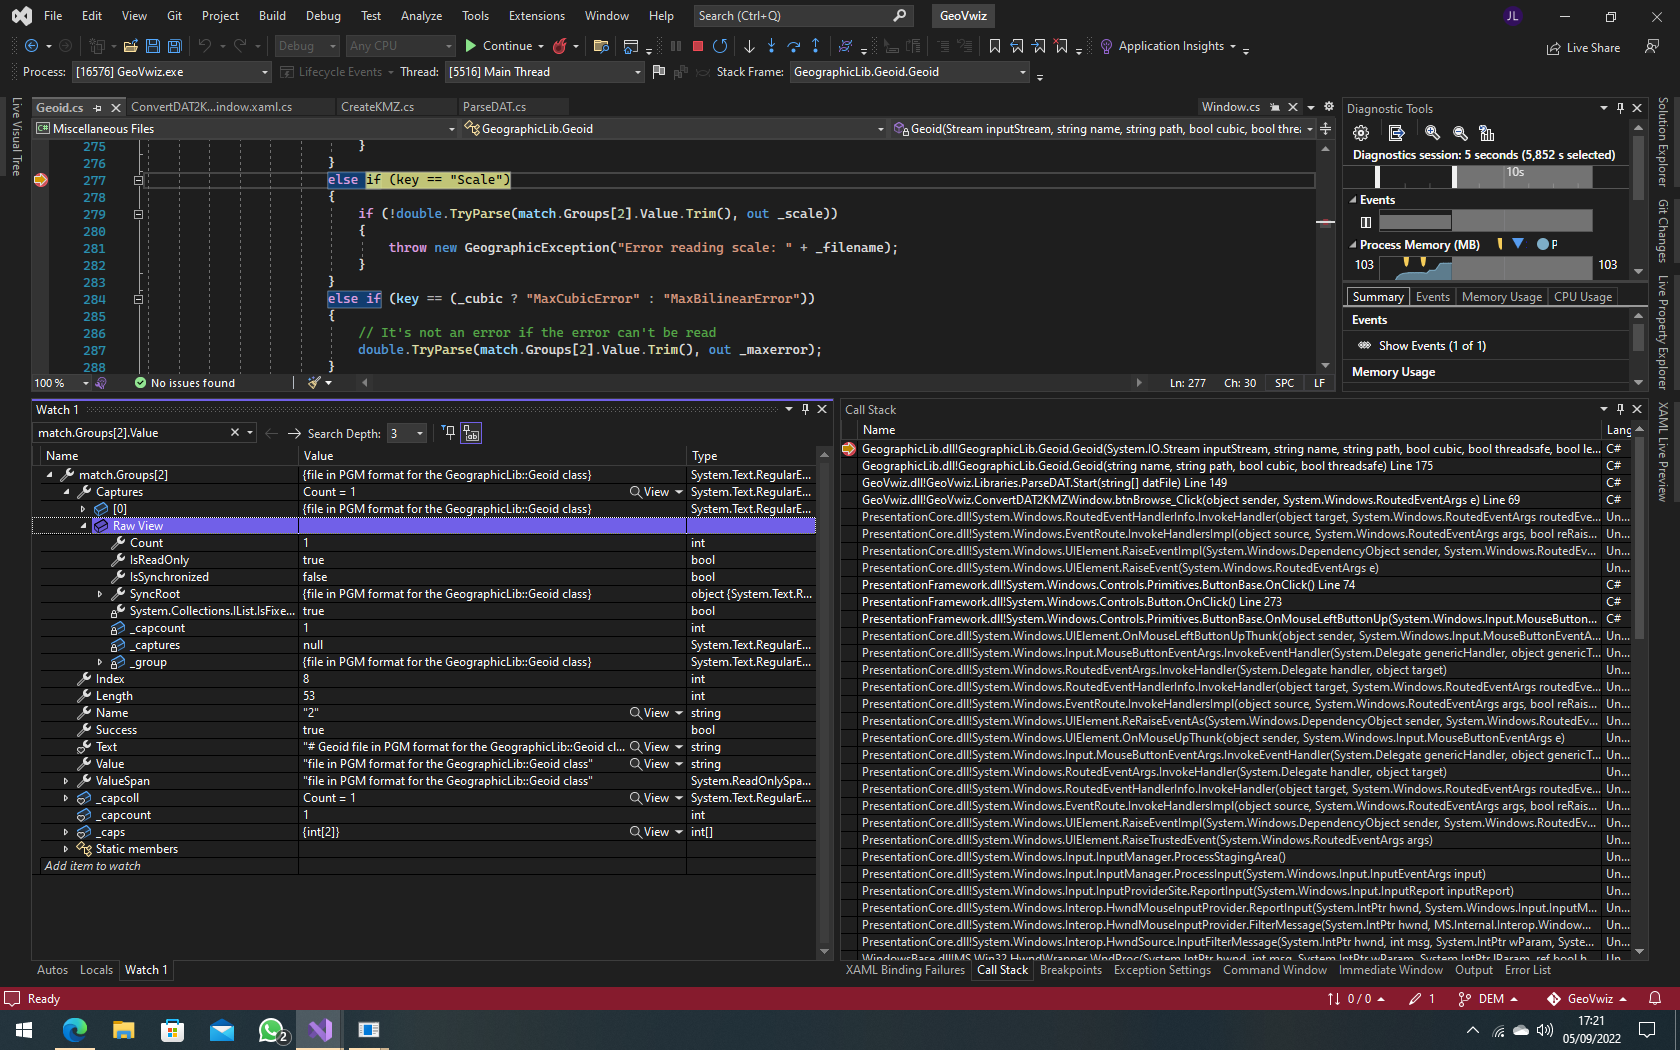Pin the Diagnostic Tools panel
This screenshot has width=1680, height=1050.
pyautogui.click(x=1620, y=108)
